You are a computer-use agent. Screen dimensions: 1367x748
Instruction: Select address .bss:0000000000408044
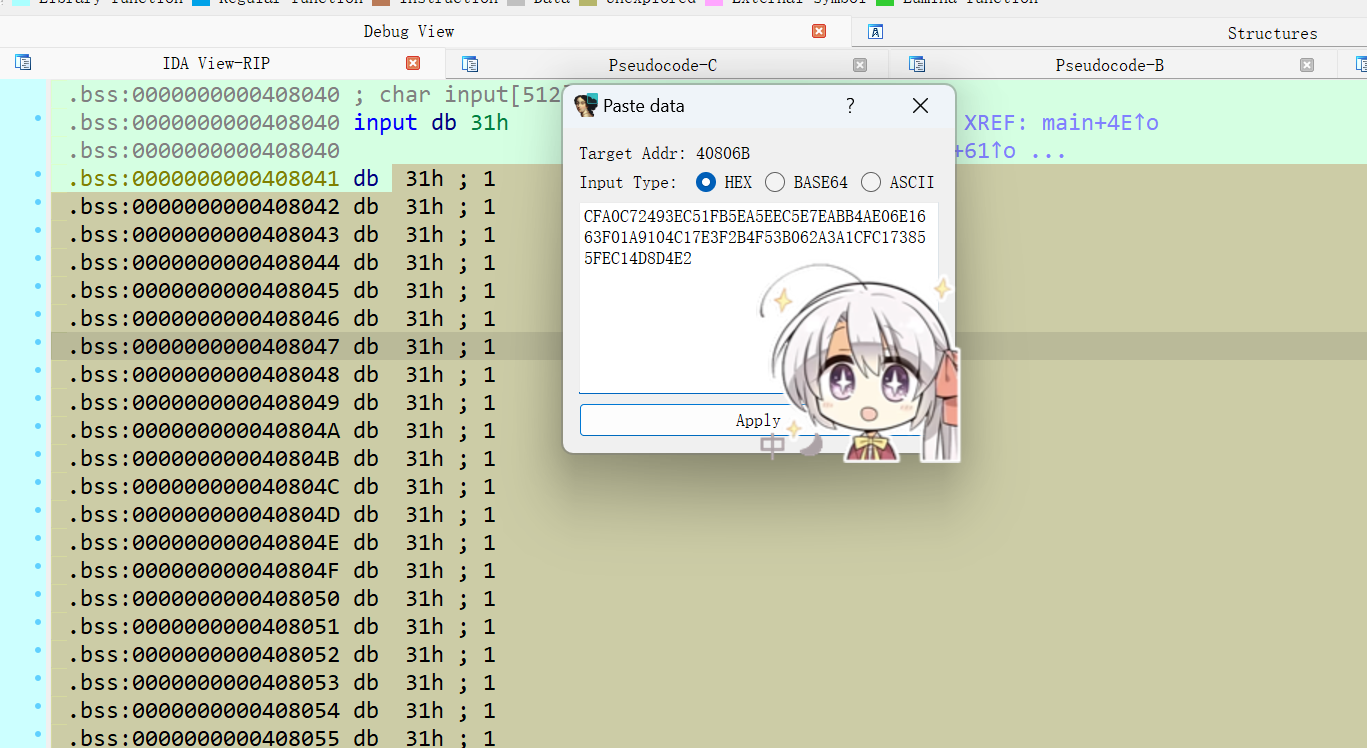204,262
